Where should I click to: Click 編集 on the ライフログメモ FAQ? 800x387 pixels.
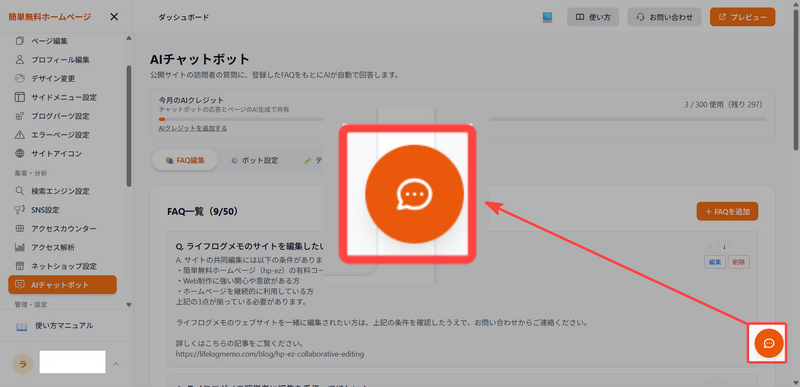pyautogui.click(x=714, y=262)
